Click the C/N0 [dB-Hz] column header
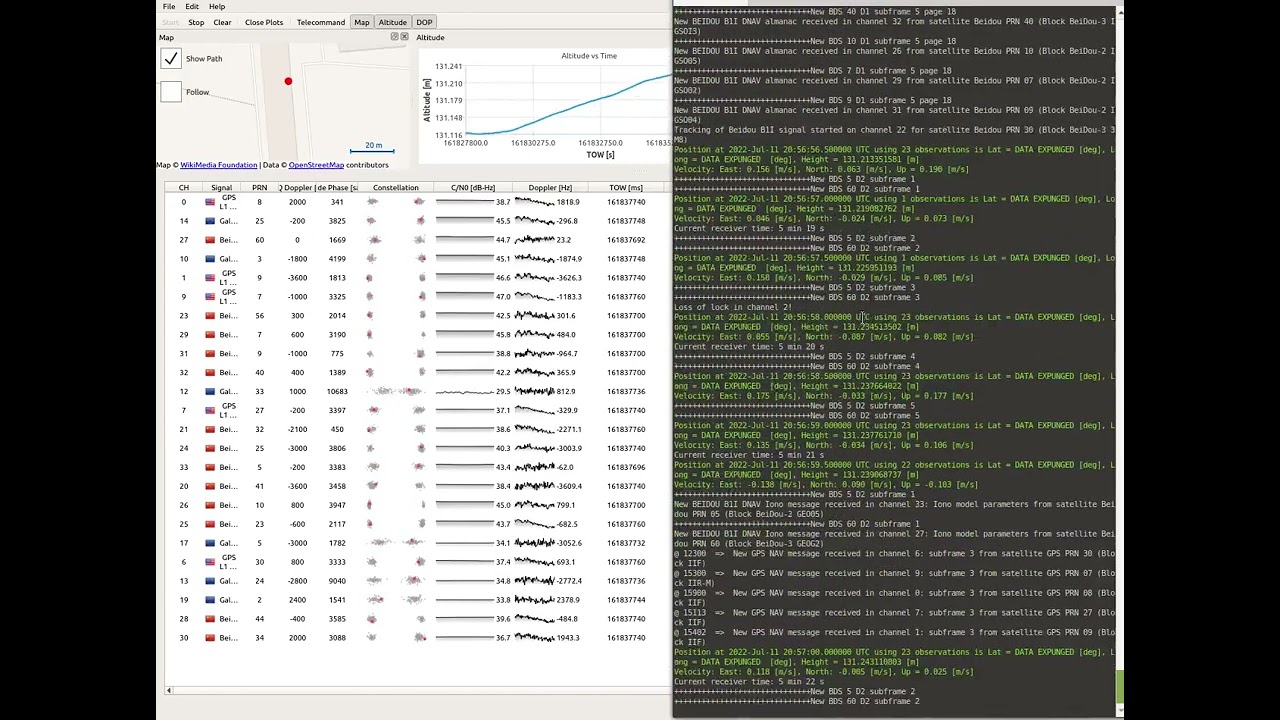 473,188
